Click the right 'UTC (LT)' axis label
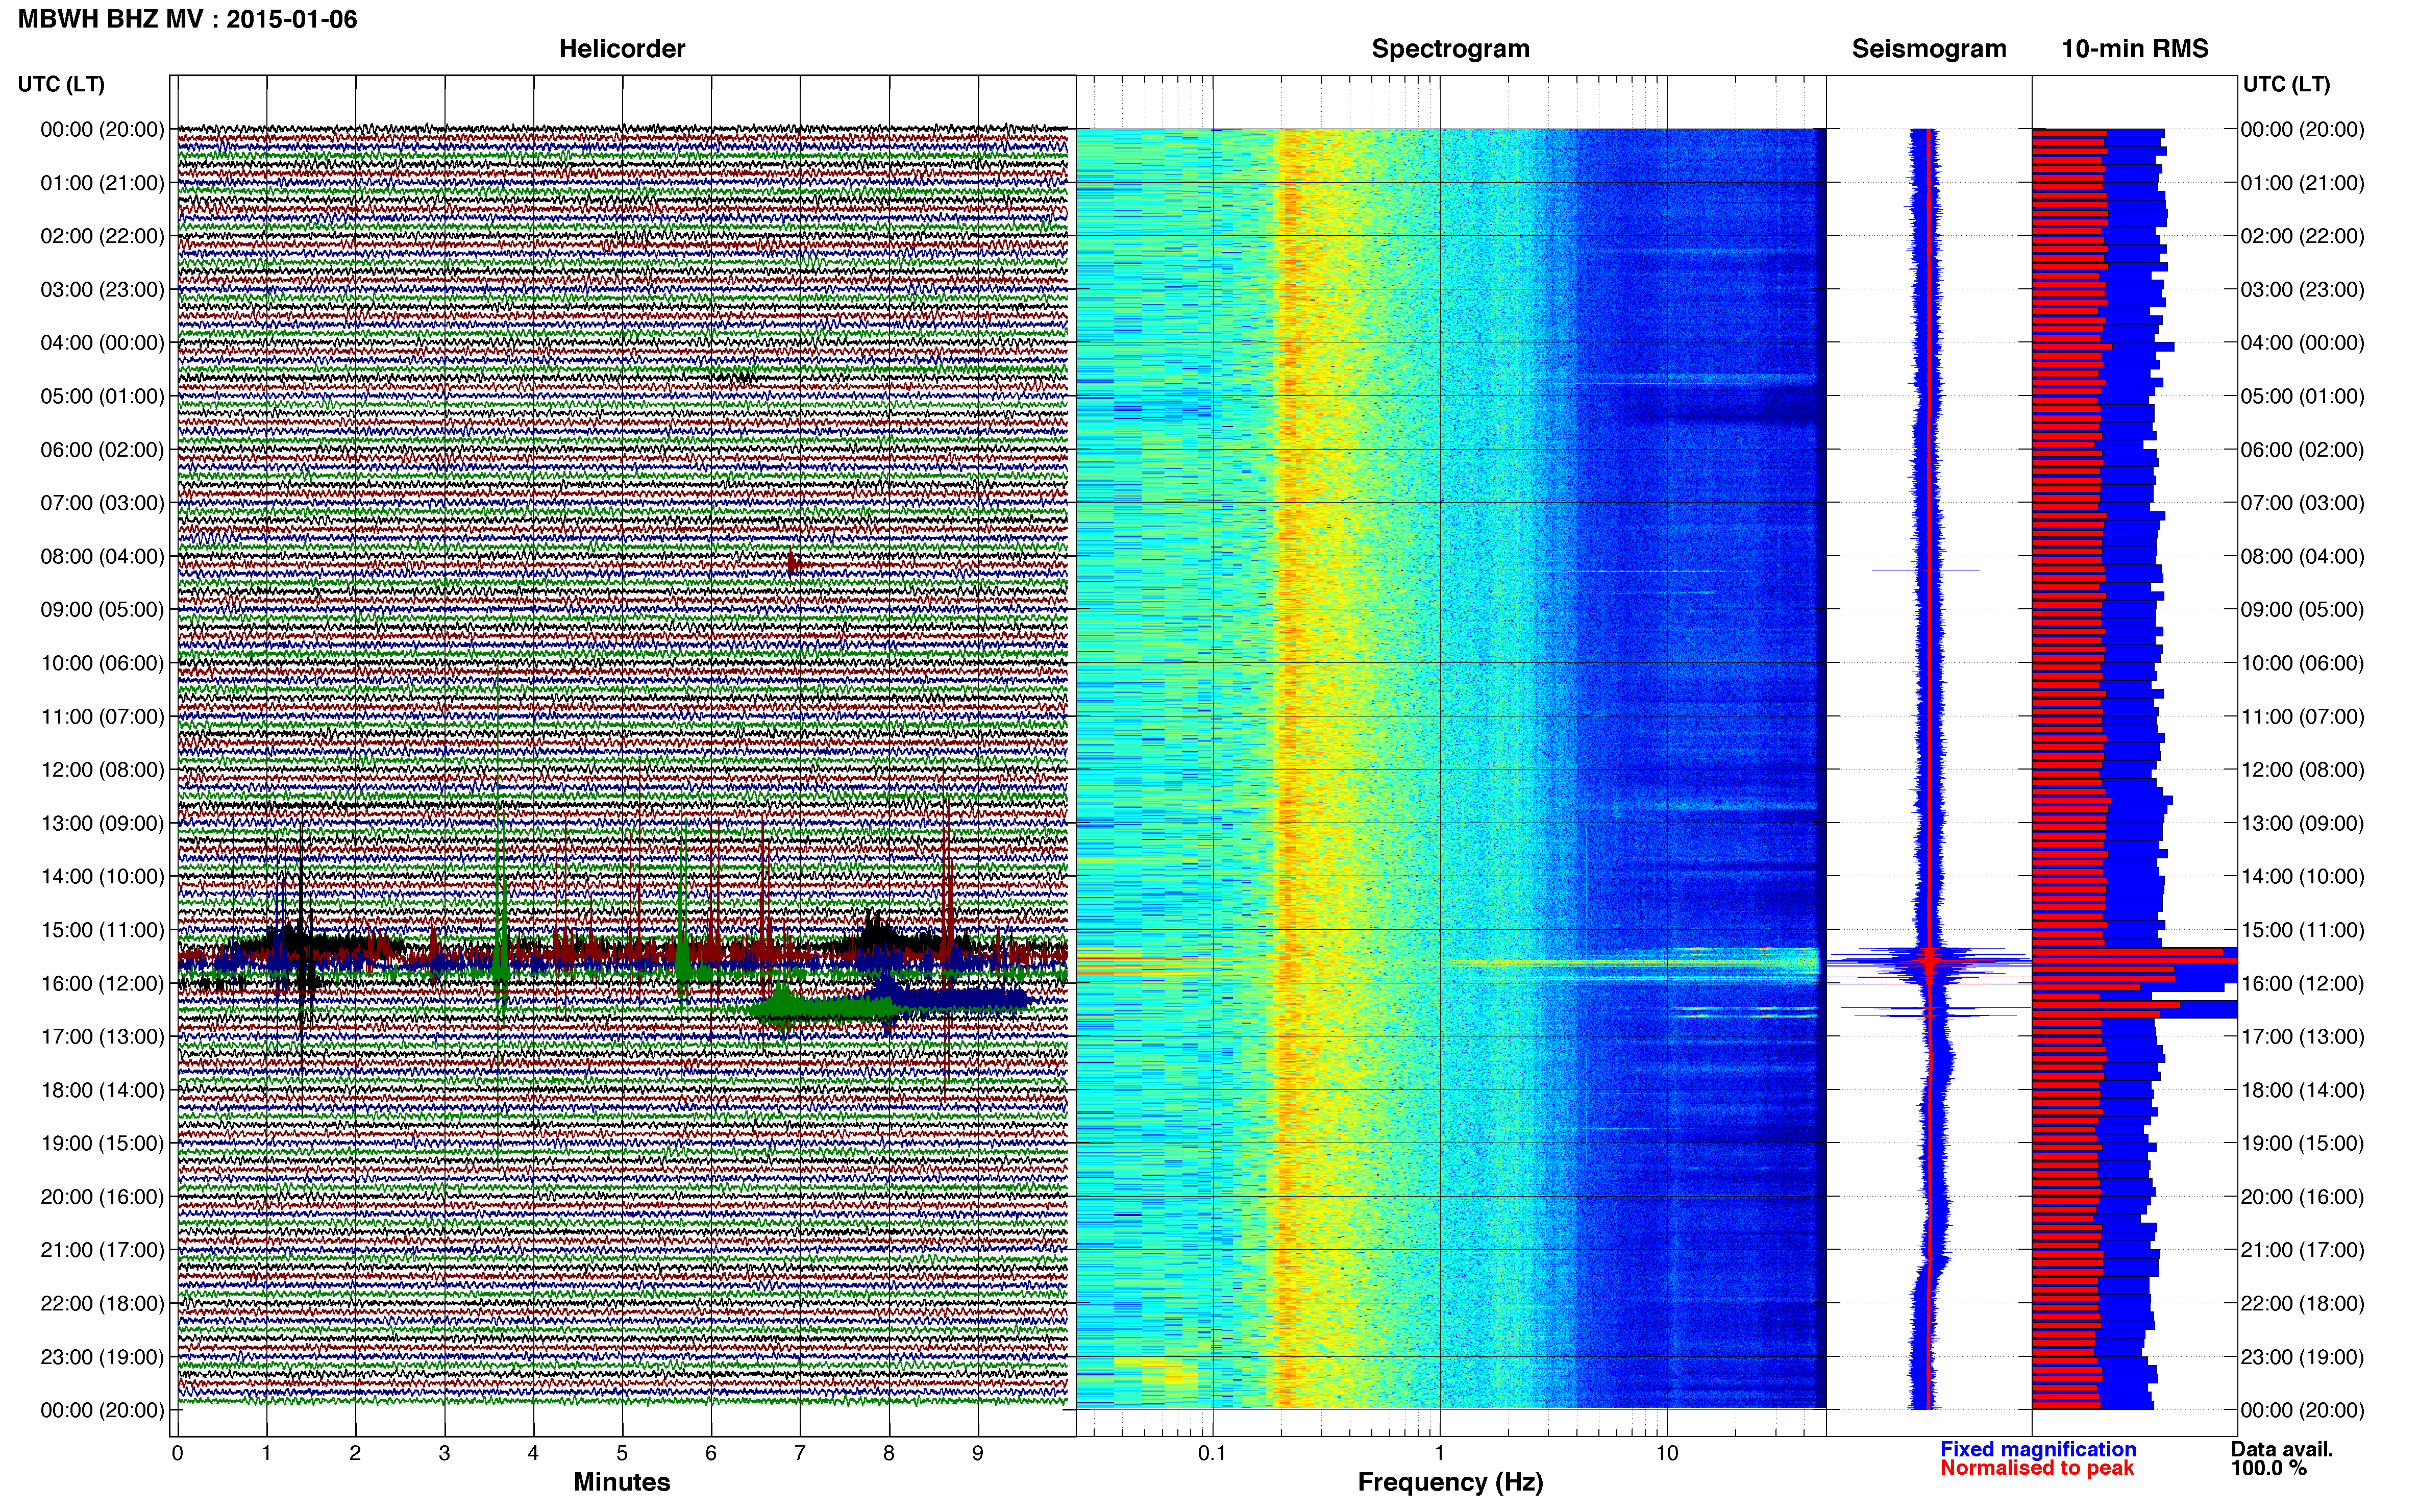 point(2286,84)
